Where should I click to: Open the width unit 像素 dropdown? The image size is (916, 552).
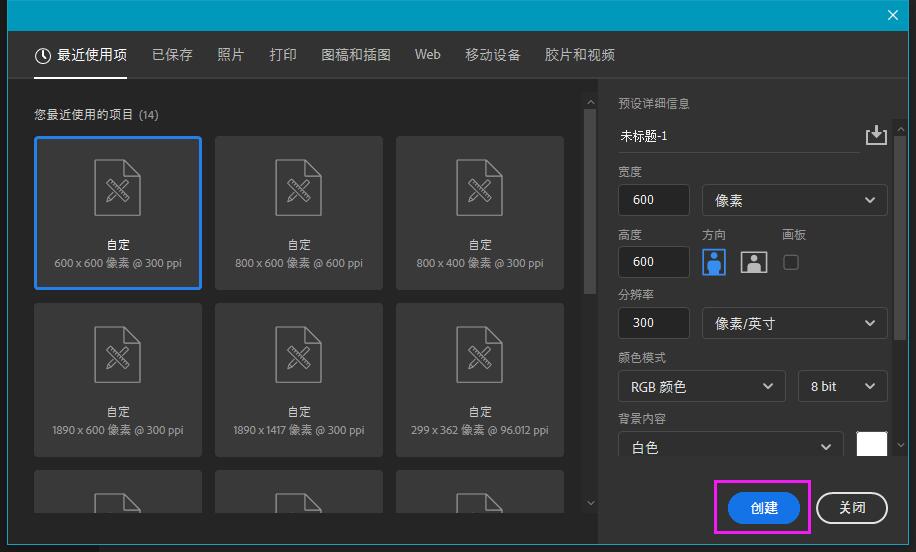point(794,200)
